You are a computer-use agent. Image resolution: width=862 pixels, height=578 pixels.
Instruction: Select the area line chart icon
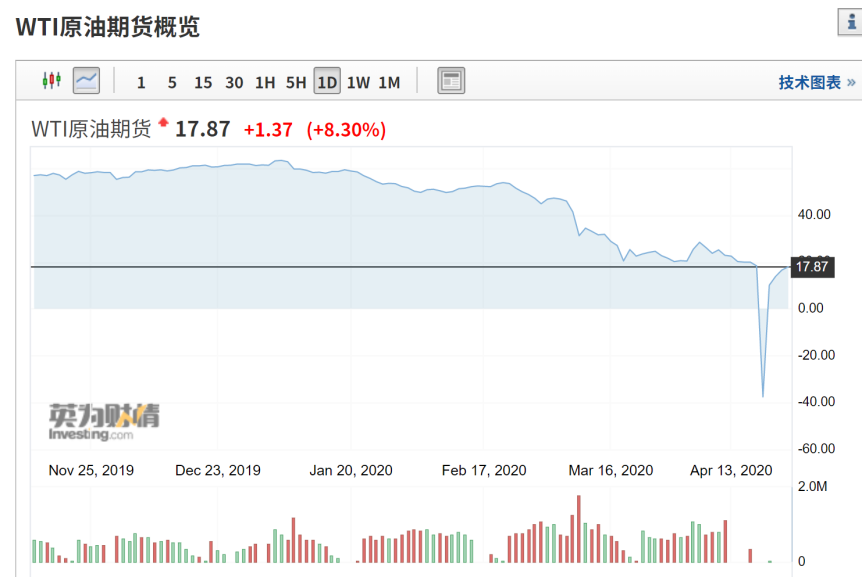(x=86, y=81)
